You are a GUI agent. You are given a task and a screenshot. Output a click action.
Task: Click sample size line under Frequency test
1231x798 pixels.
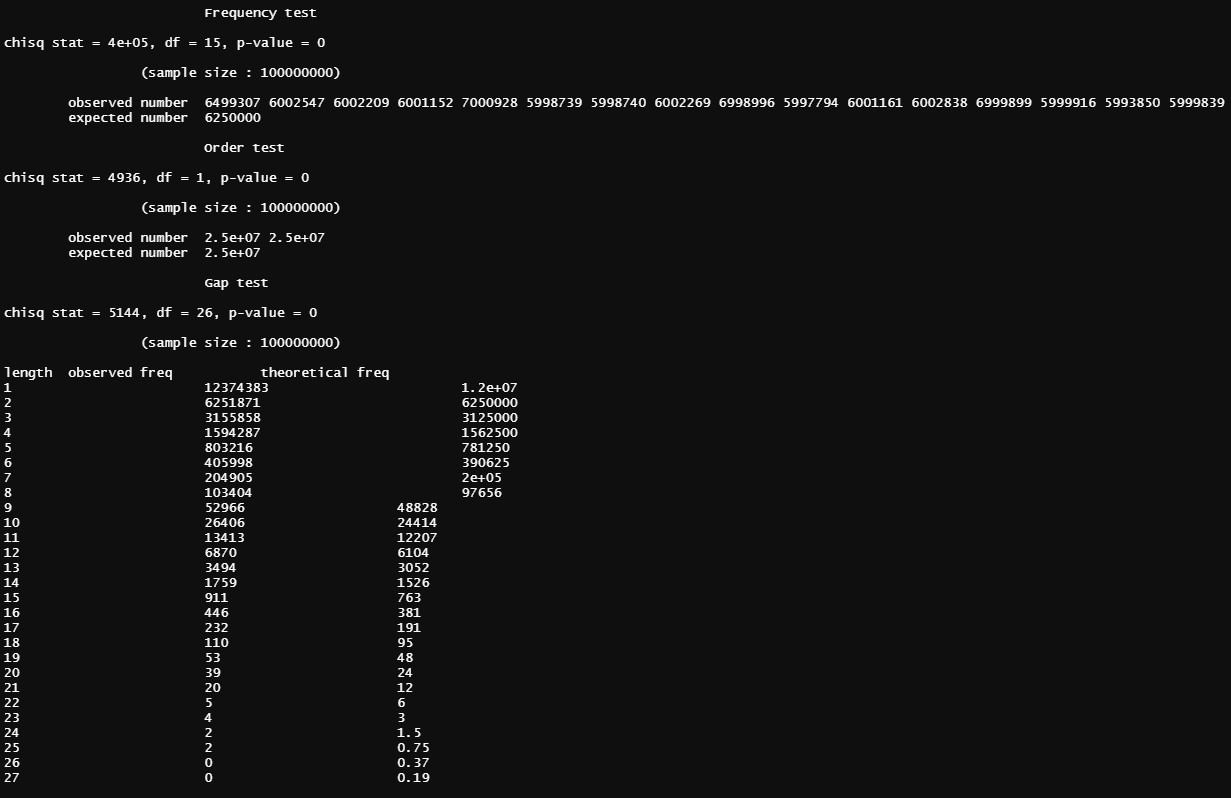click(240, 73)
